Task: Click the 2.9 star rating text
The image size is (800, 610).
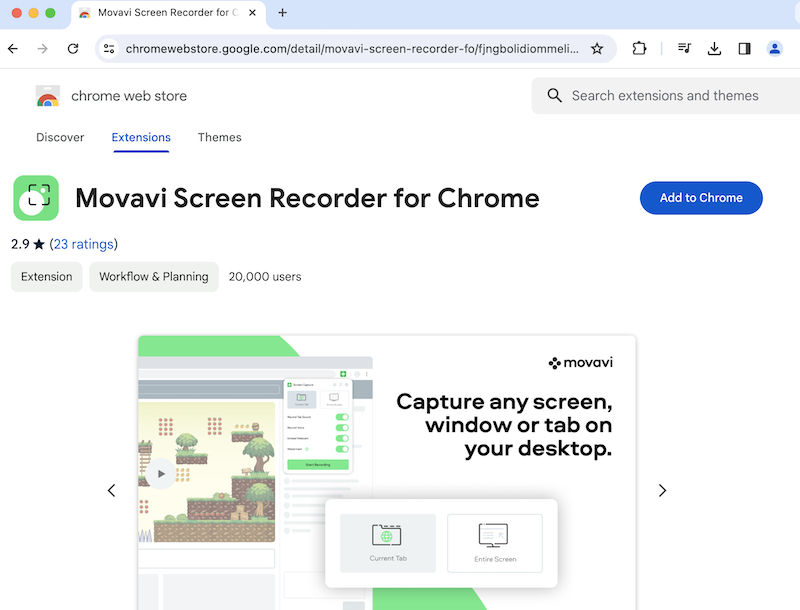Action: (28, 244)
